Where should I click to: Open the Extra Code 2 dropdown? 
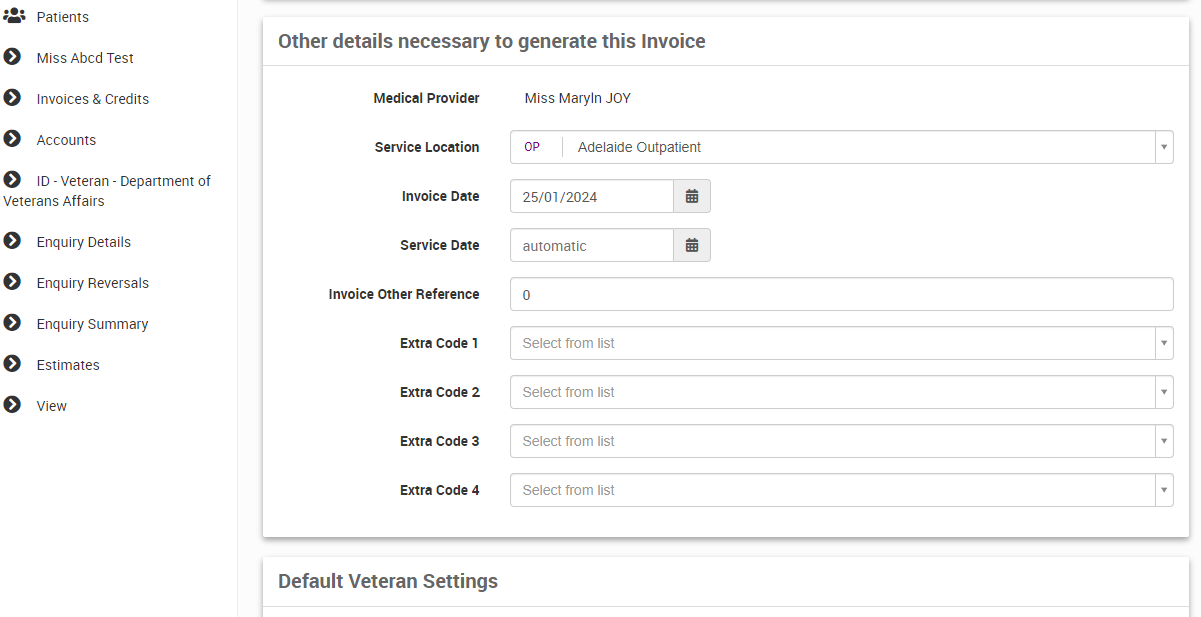[1163, 392]
